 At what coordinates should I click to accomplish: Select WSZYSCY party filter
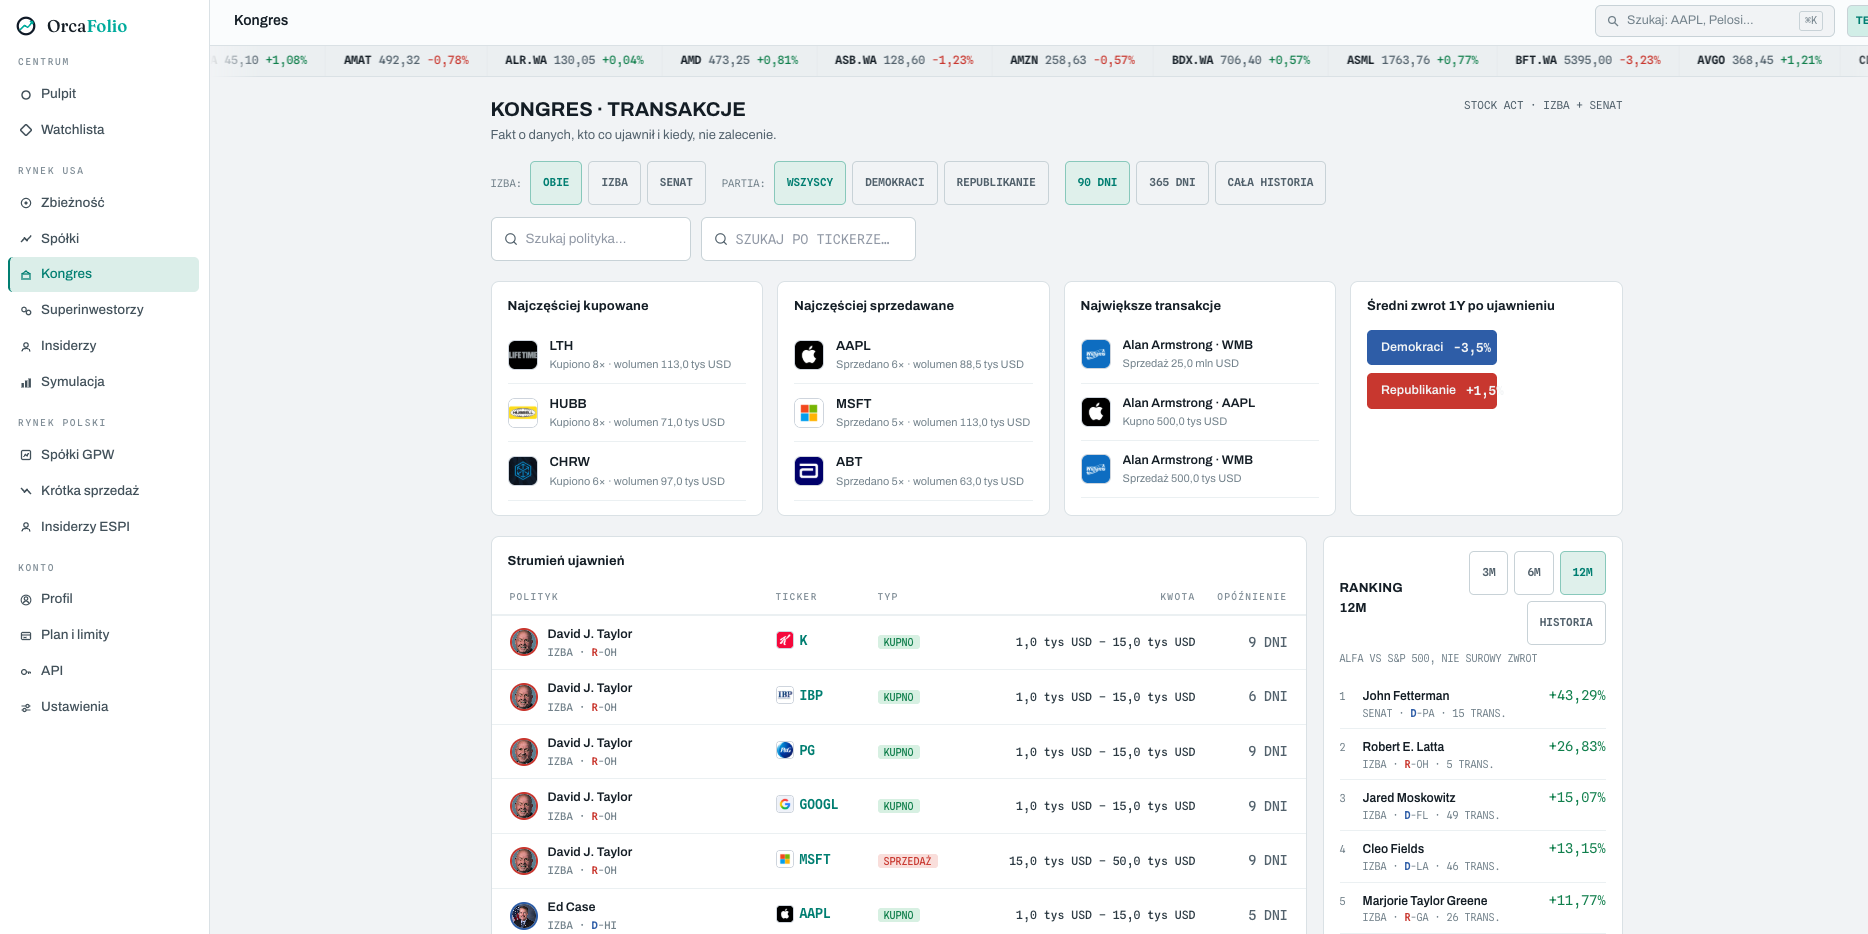pyautogui.click(x=810, y=183)
